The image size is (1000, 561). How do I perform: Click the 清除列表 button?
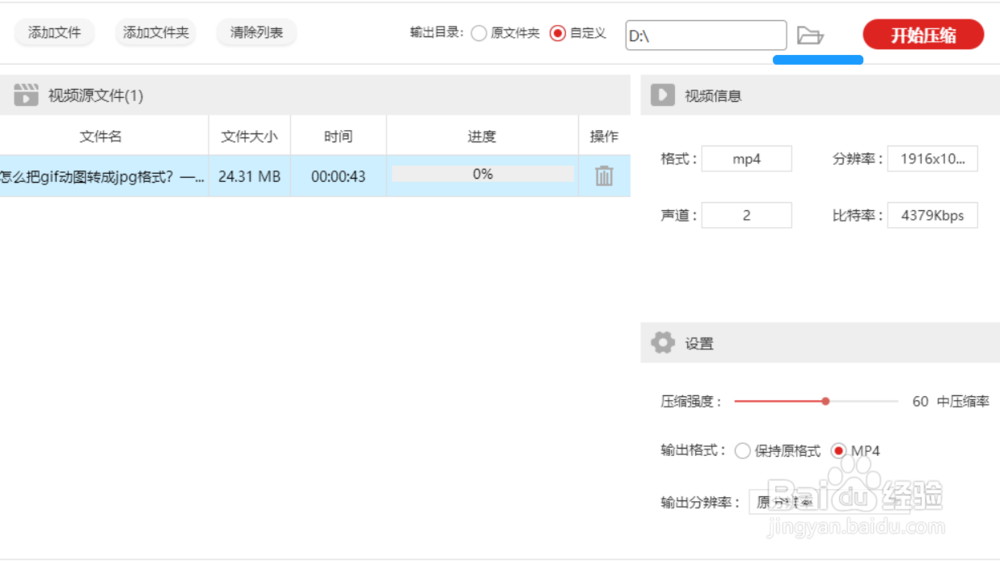pyautogui.click(x=256, y=33)
